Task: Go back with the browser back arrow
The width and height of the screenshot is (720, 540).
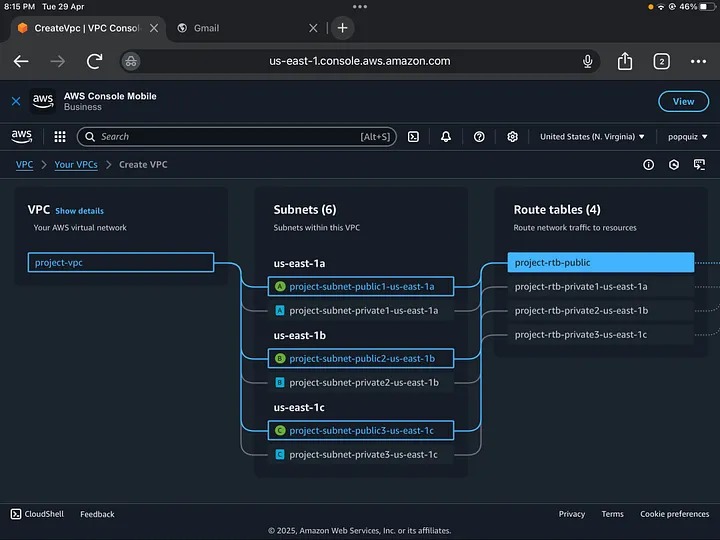Action: click(21, 61)
